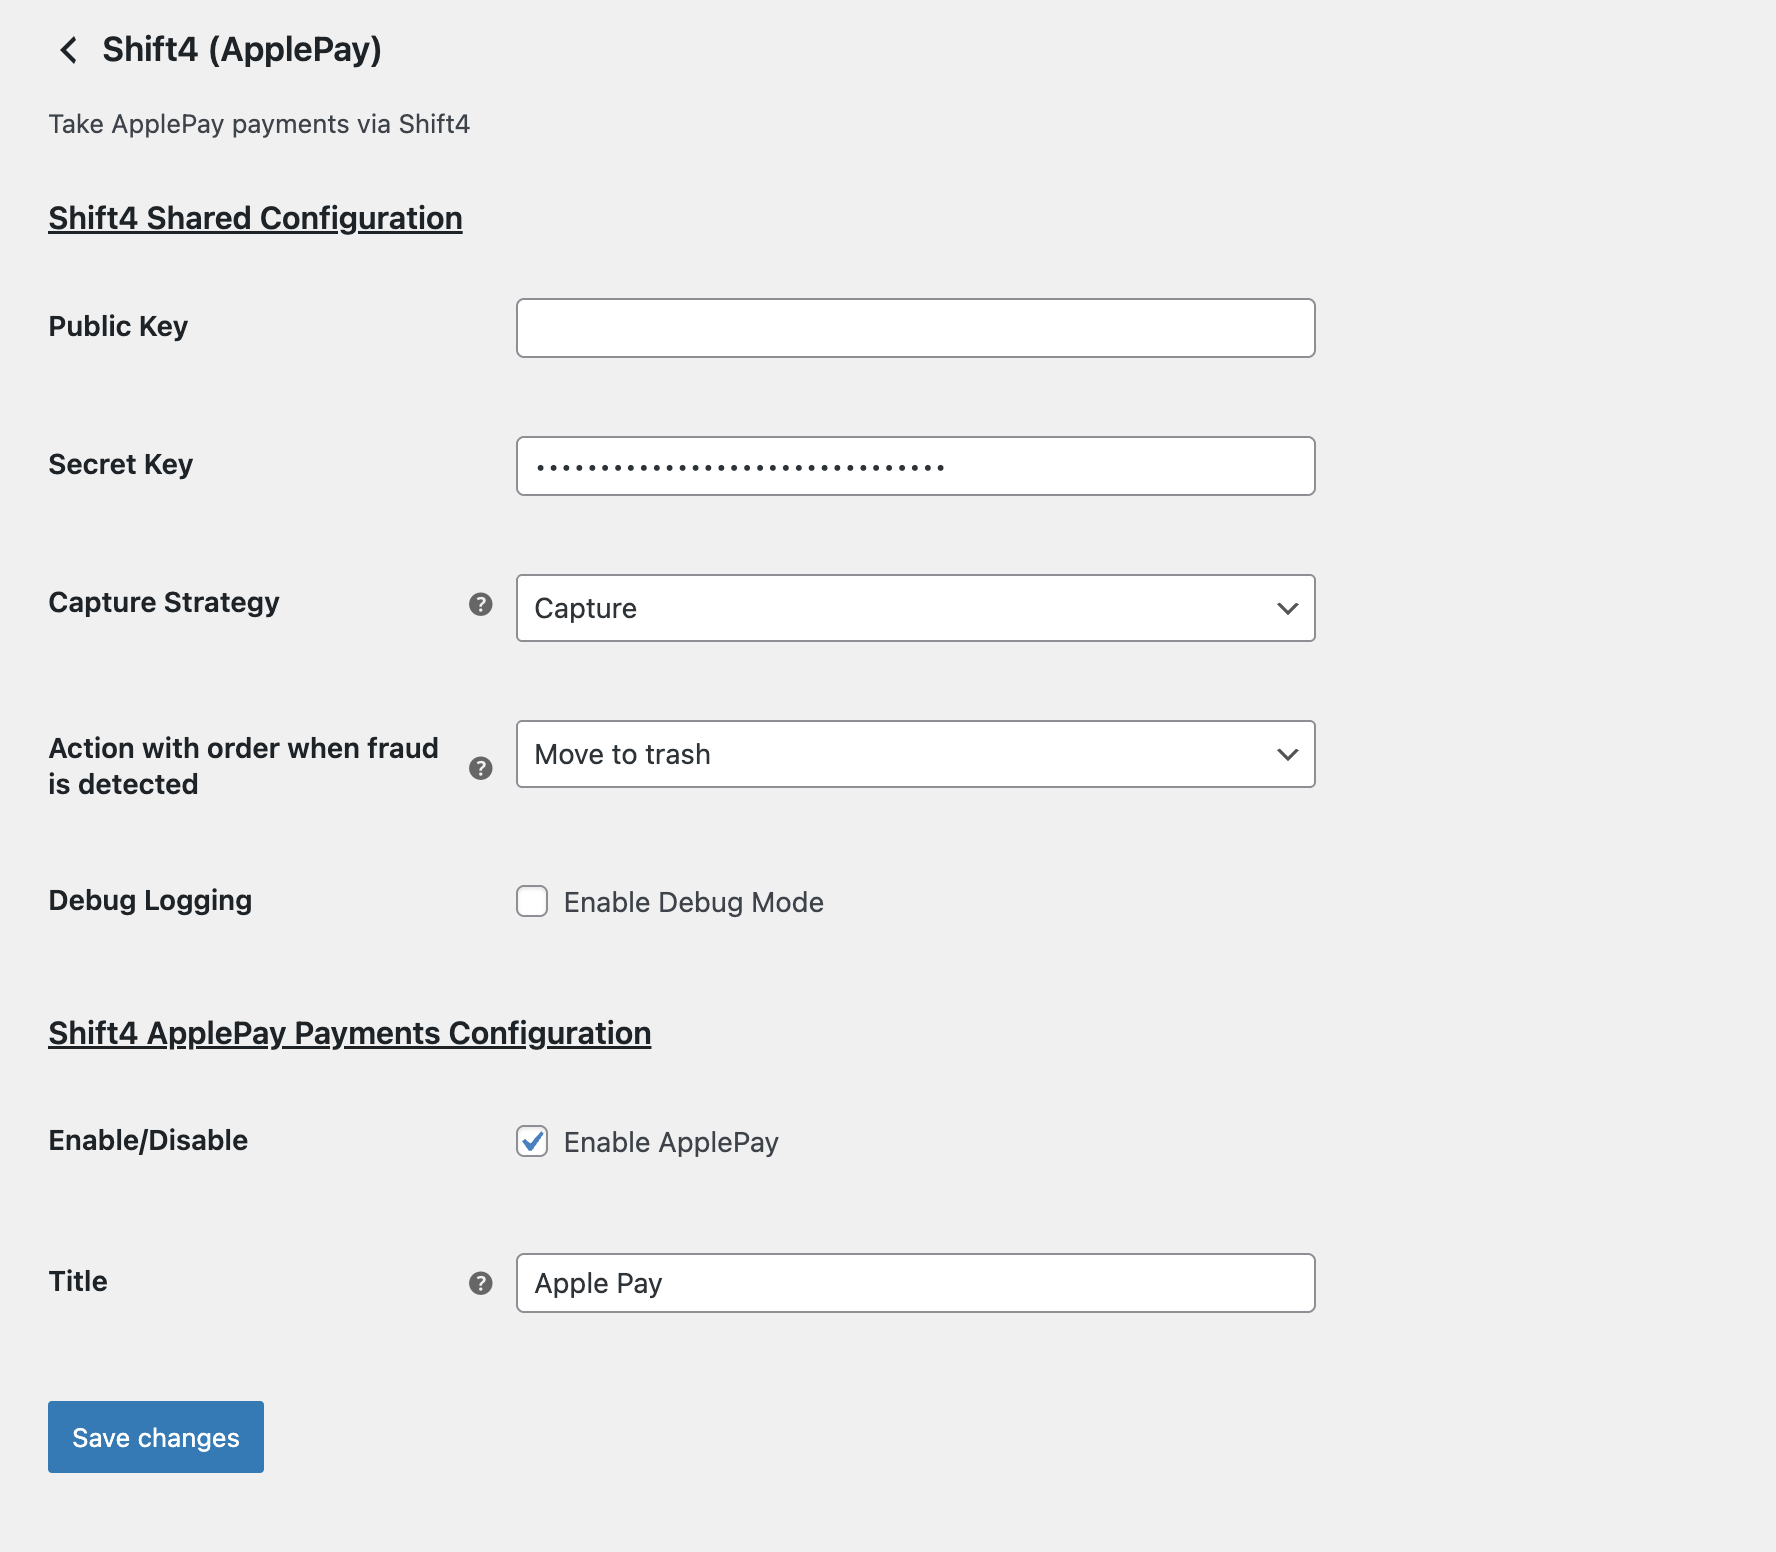The height and width of the screenshot is (1552, 1776).
Task: Click the Take ApplePay payments via Shift4 description
Action: tap(259, 124)
